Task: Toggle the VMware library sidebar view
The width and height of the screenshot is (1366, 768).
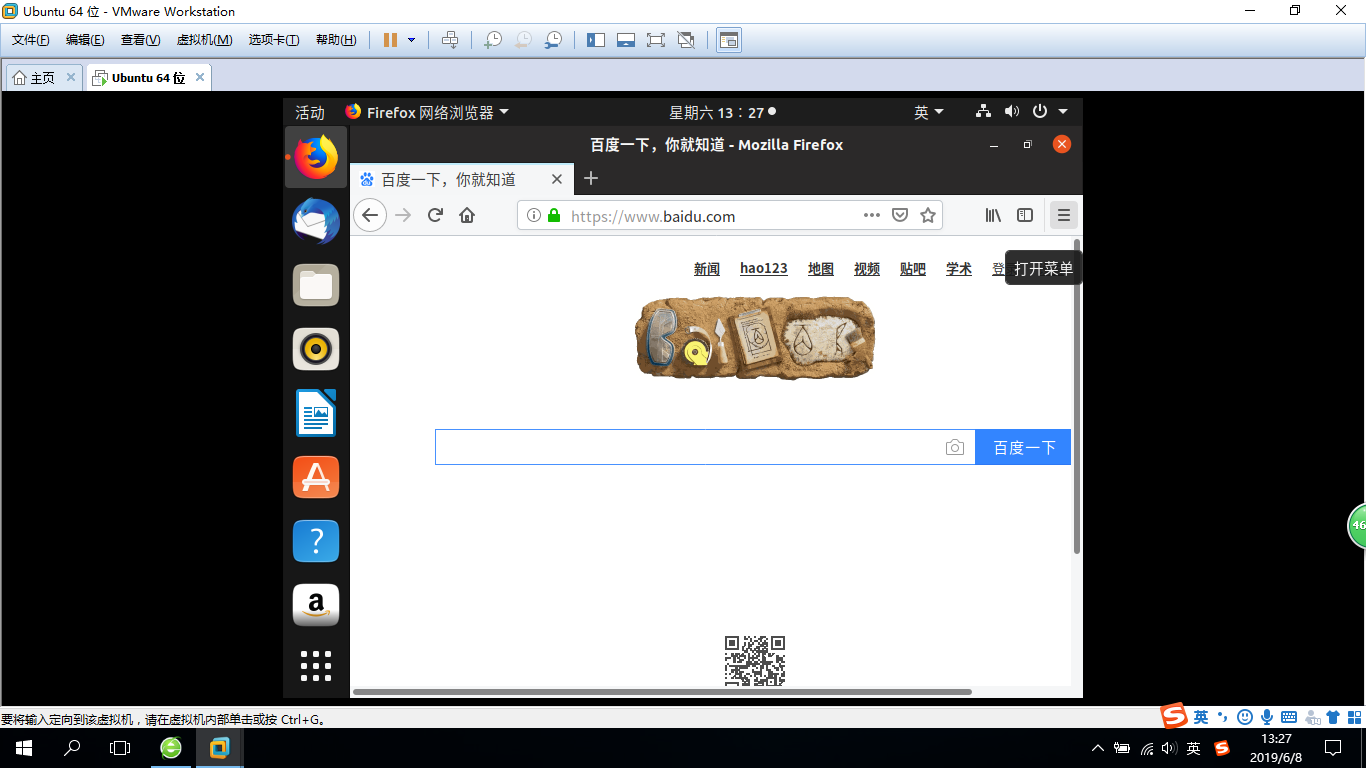Action: coord(596,40)
